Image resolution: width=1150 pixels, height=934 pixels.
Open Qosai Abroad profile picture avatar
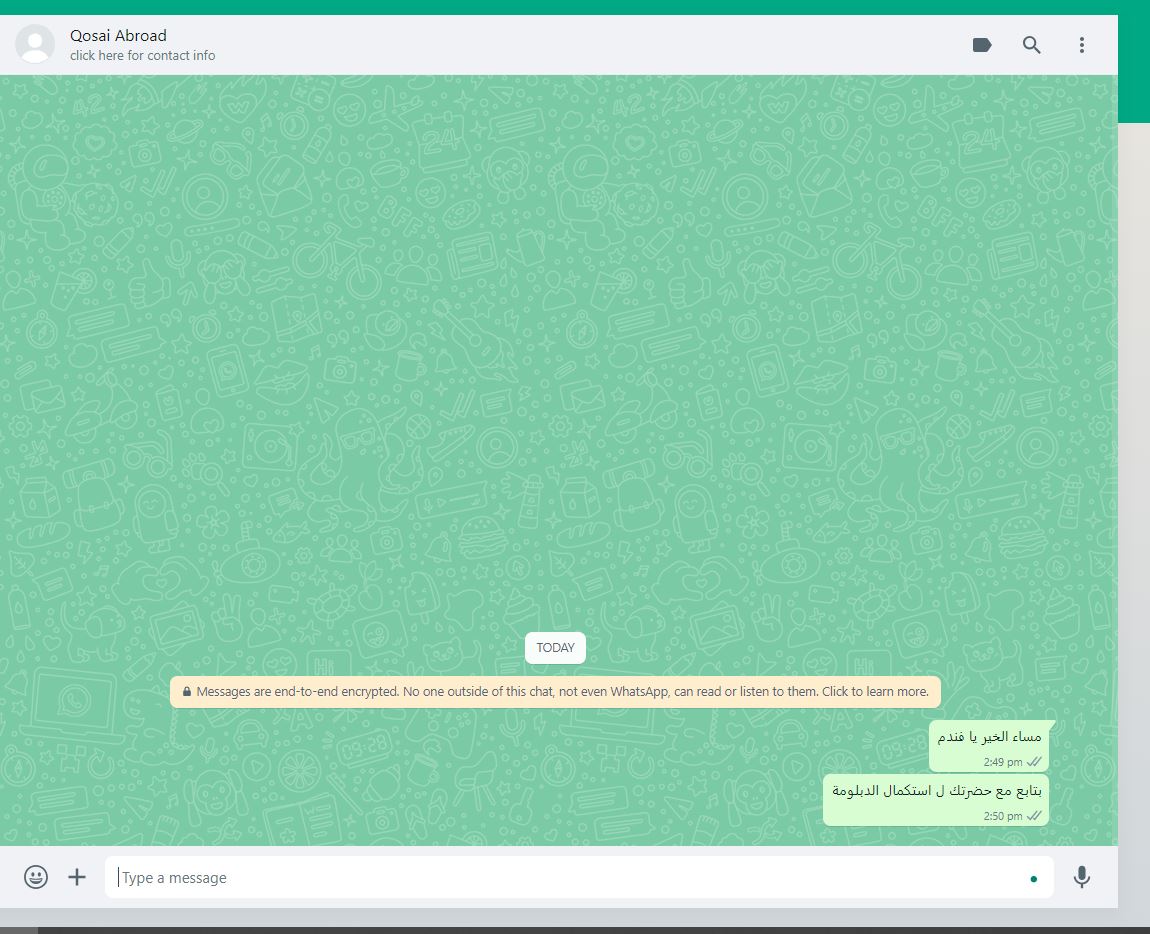coord(34,44)
